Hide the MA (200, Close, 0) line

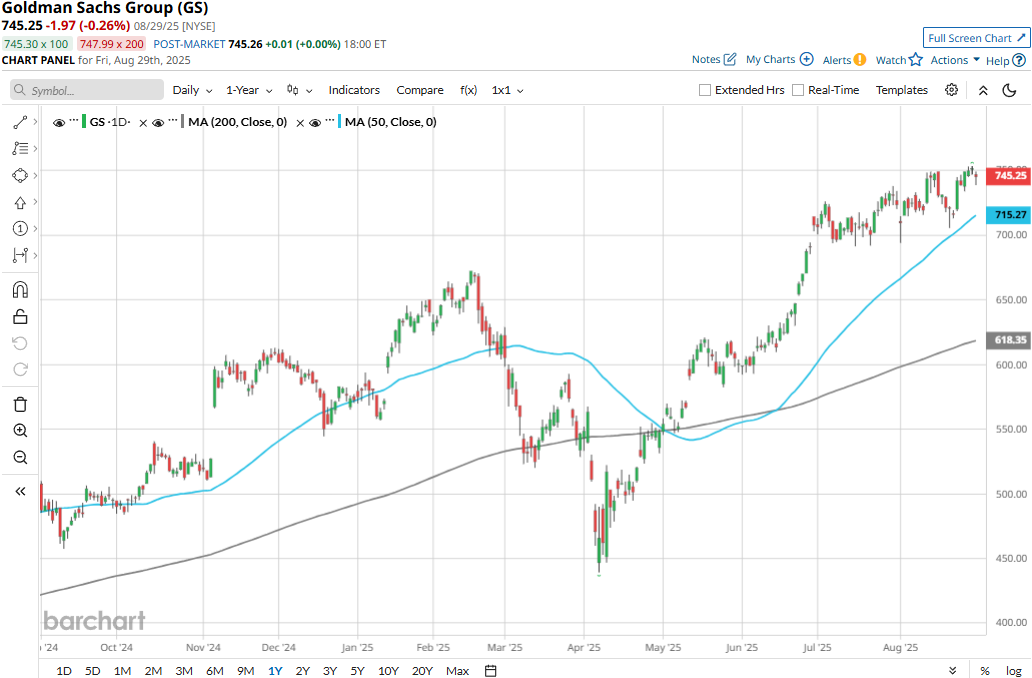pos(158,122)
